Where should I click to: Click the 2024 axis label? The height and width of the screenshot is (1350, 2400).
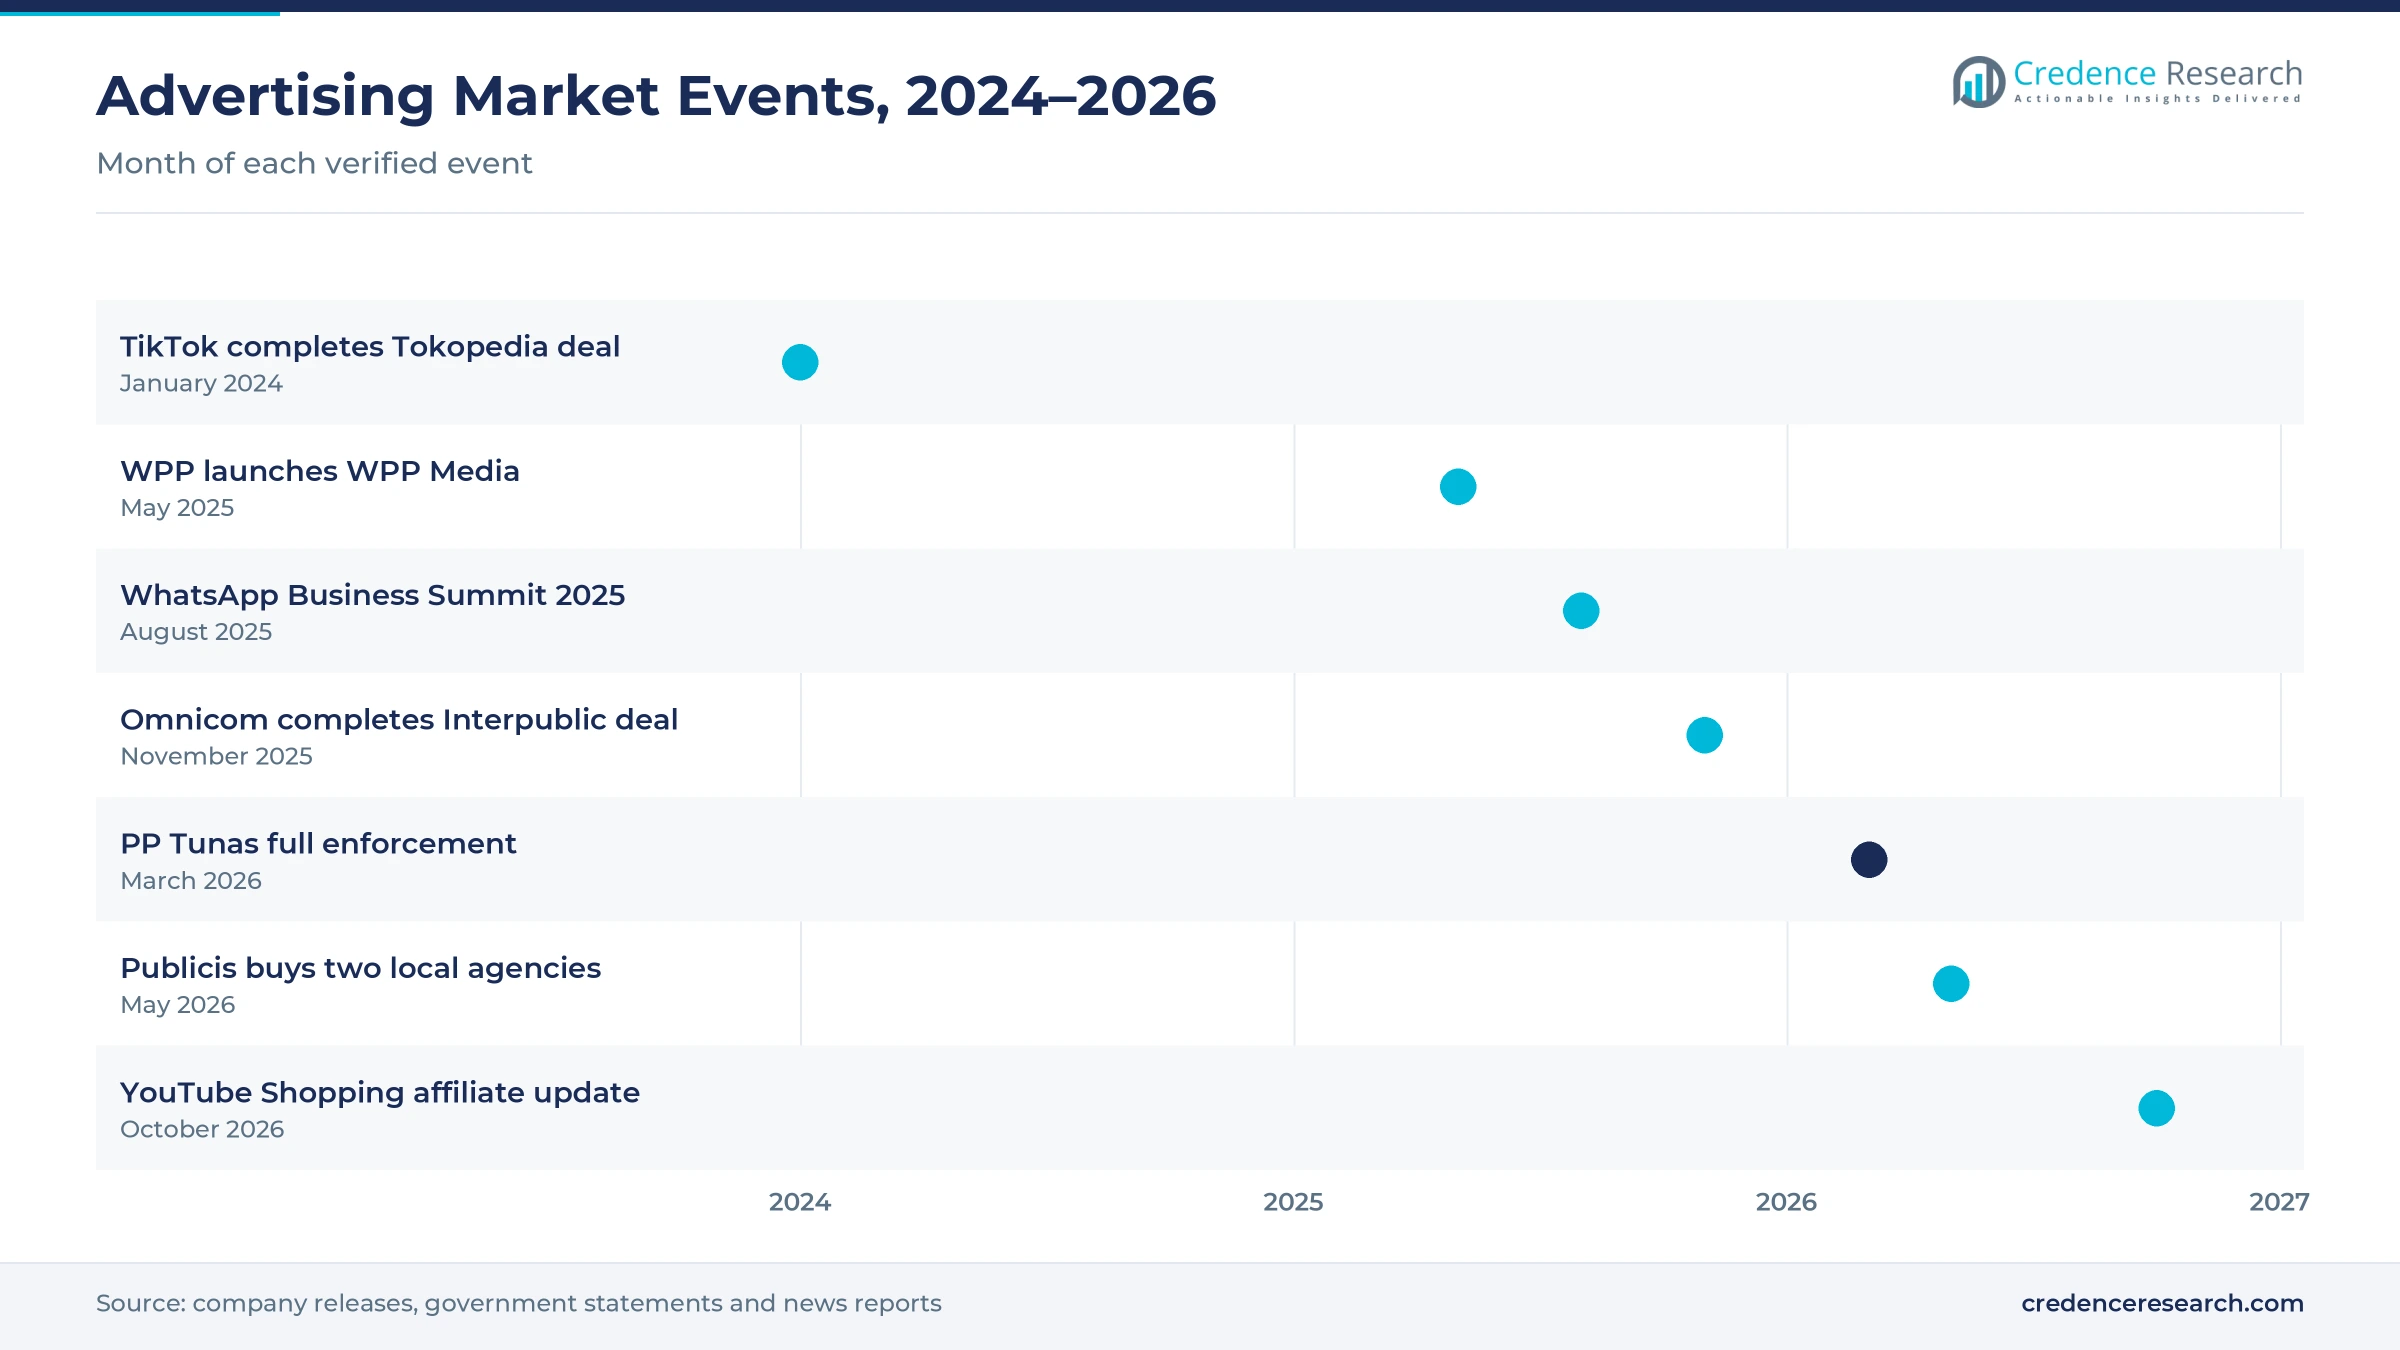click(800, 1202)
